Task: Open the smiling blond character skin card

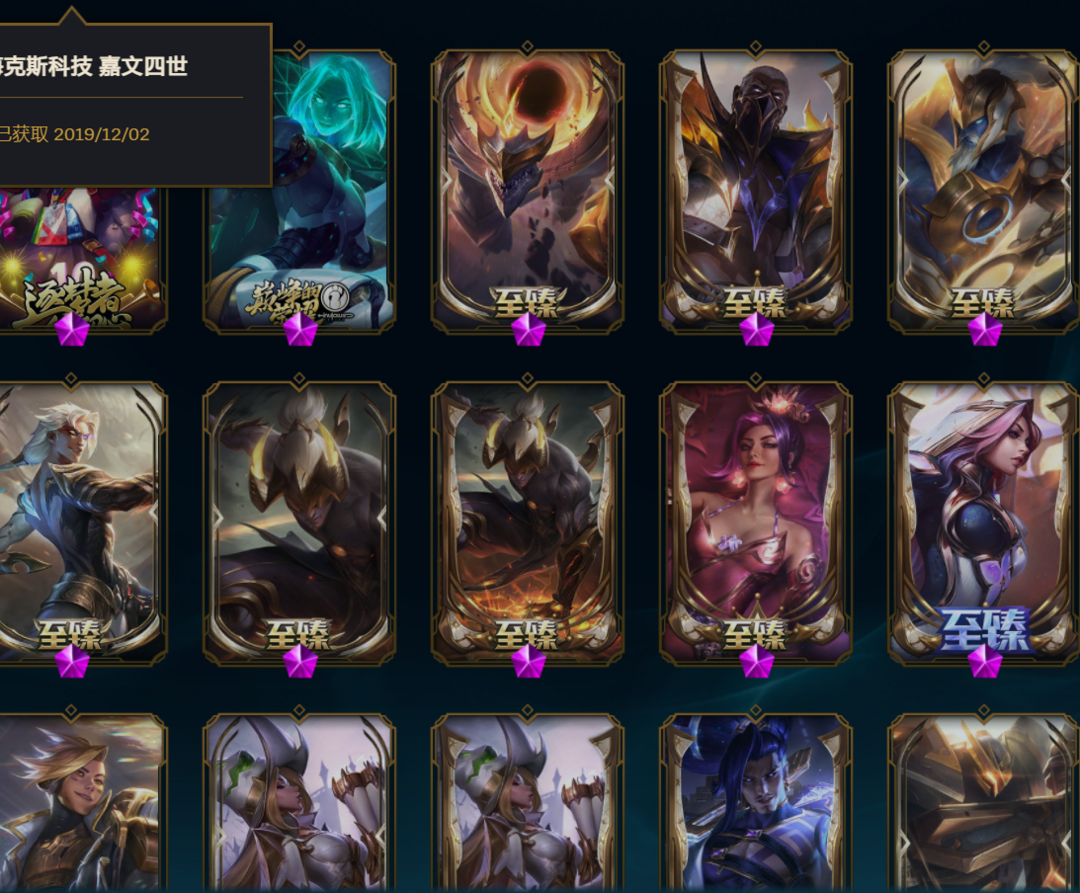Action: (83, 802)
